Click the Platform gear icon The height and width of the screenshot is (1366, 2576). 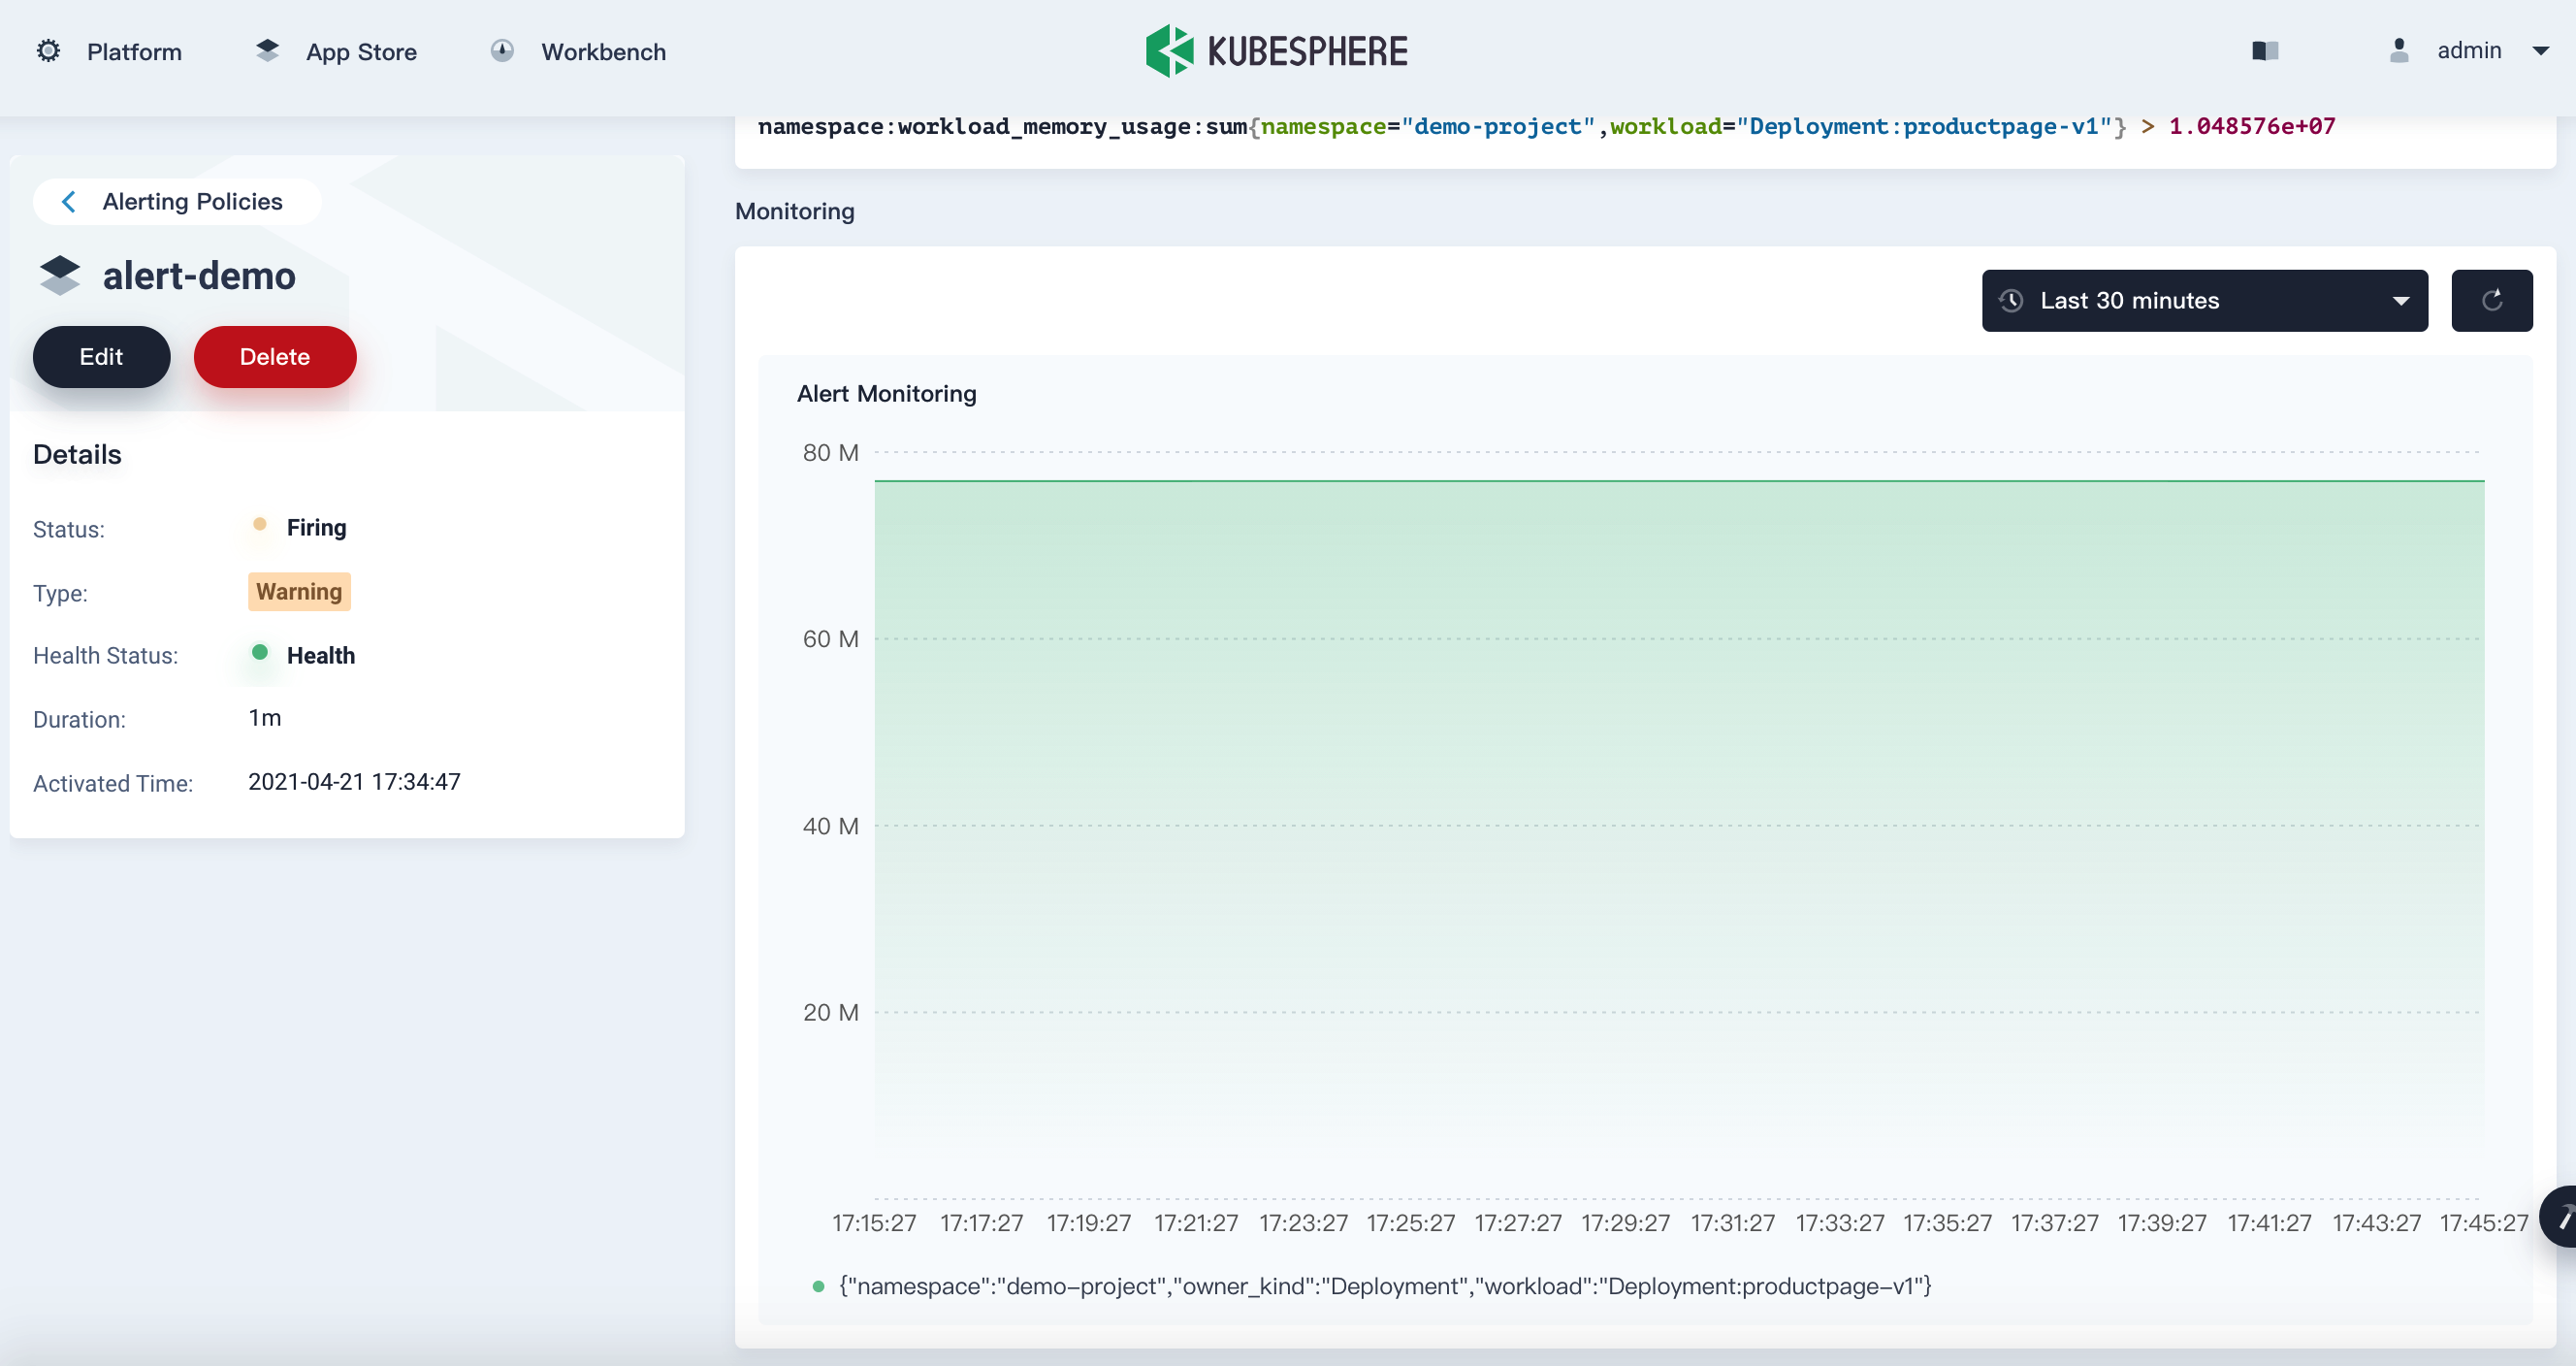(x=47, y=51)
